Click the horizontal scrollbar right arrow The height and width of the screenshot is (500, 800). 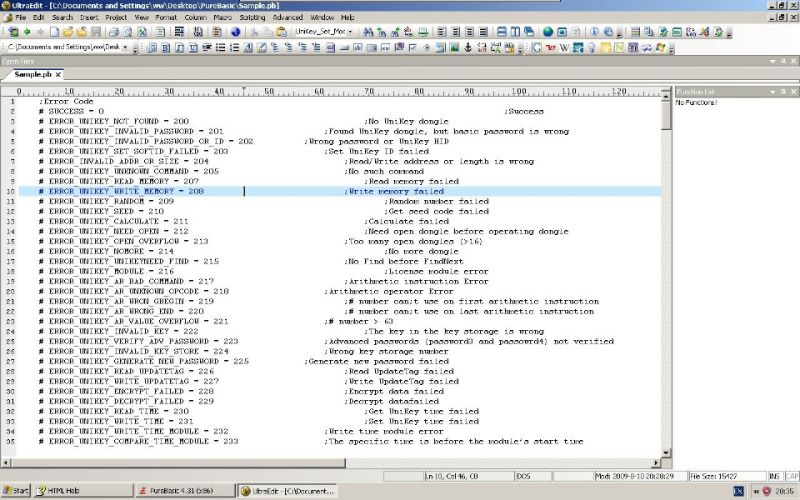[x=657, y=463]
